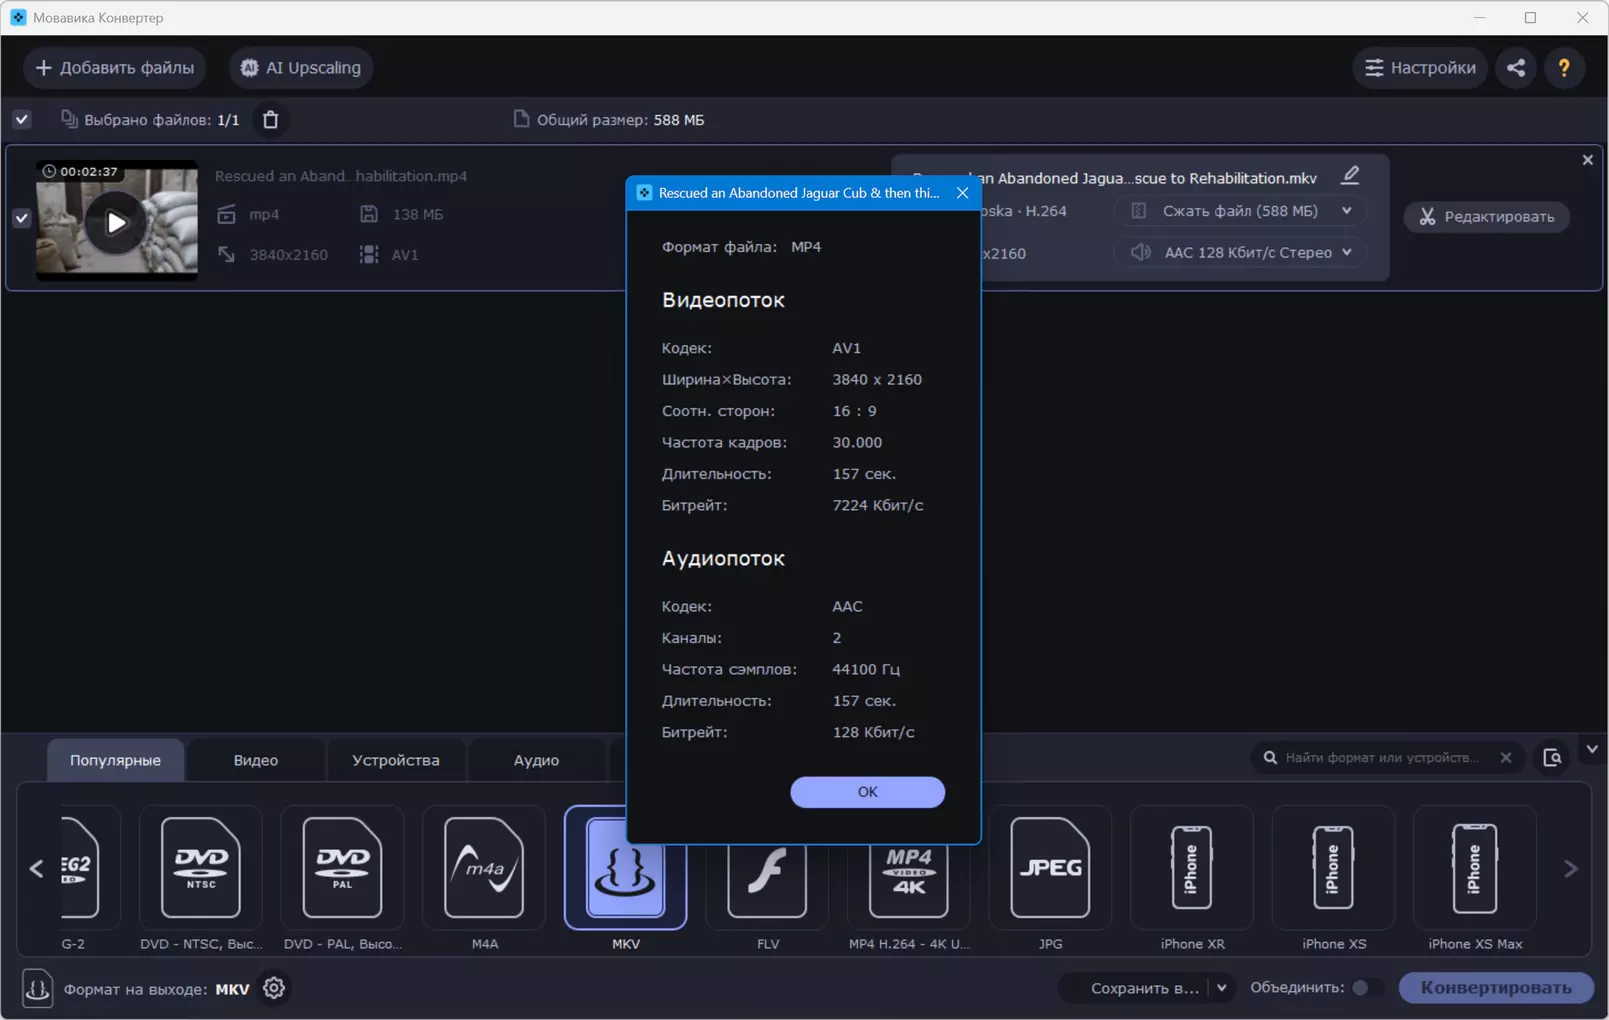Screen dimensions: 1609x1020
Task: Click the MKV output format icon in bottom bar
Action: pos(37,989)
